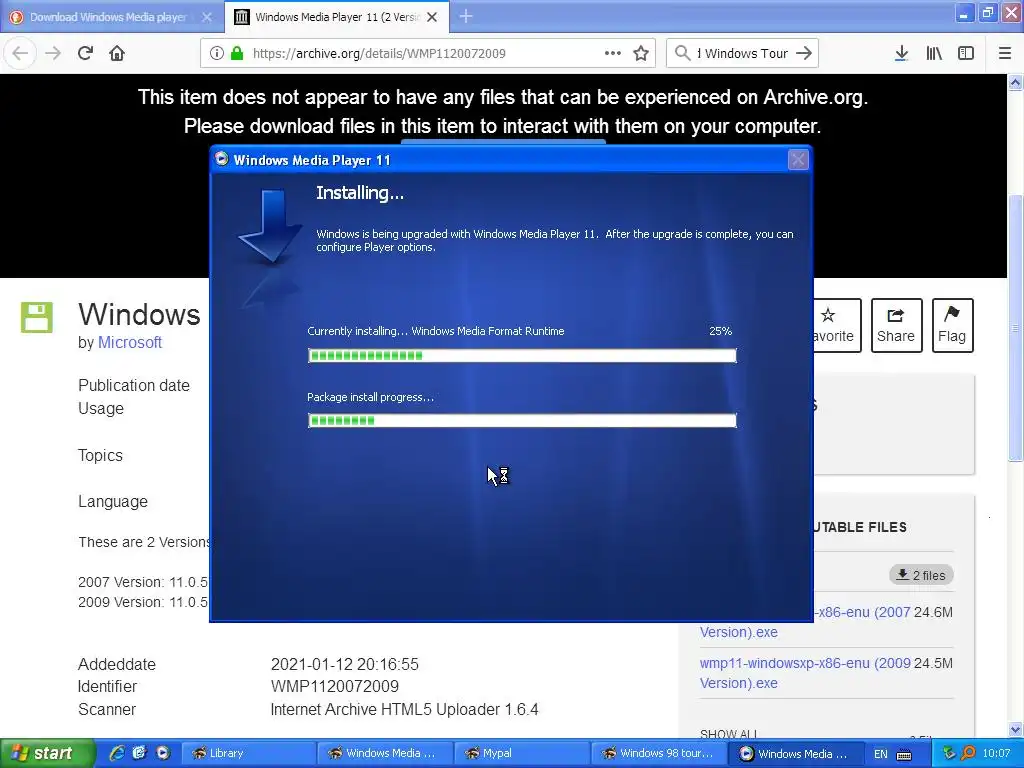Open the Downloads panel

(901, 54)
